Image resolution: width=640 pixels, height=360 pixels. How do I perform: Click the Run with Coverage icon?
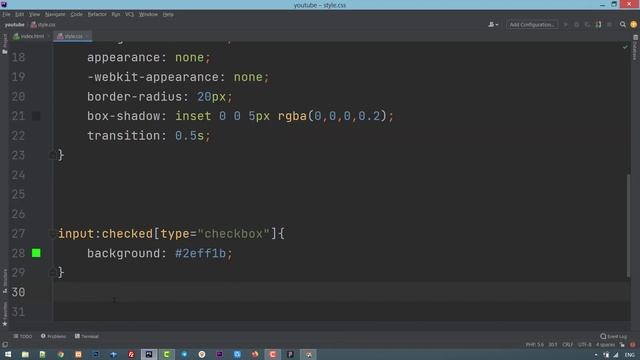tap(587, 25)
